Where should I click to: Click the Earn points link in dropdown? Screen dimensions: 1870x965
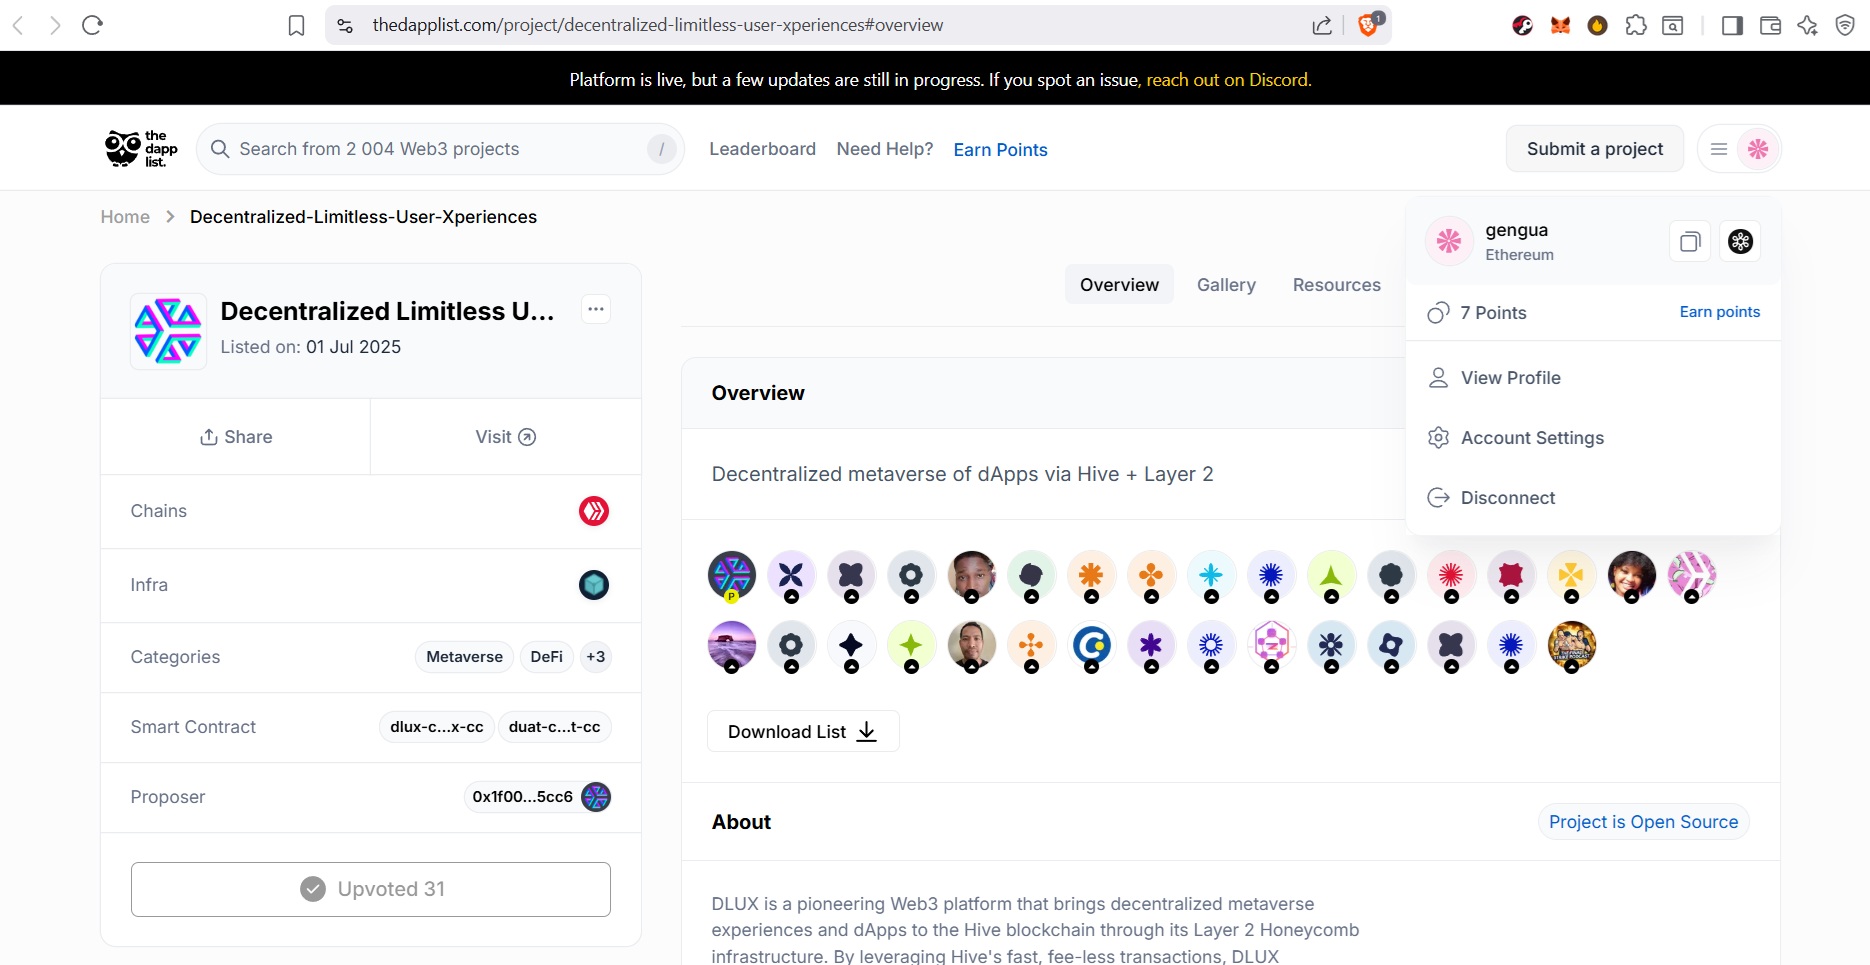click(1719, 312)
